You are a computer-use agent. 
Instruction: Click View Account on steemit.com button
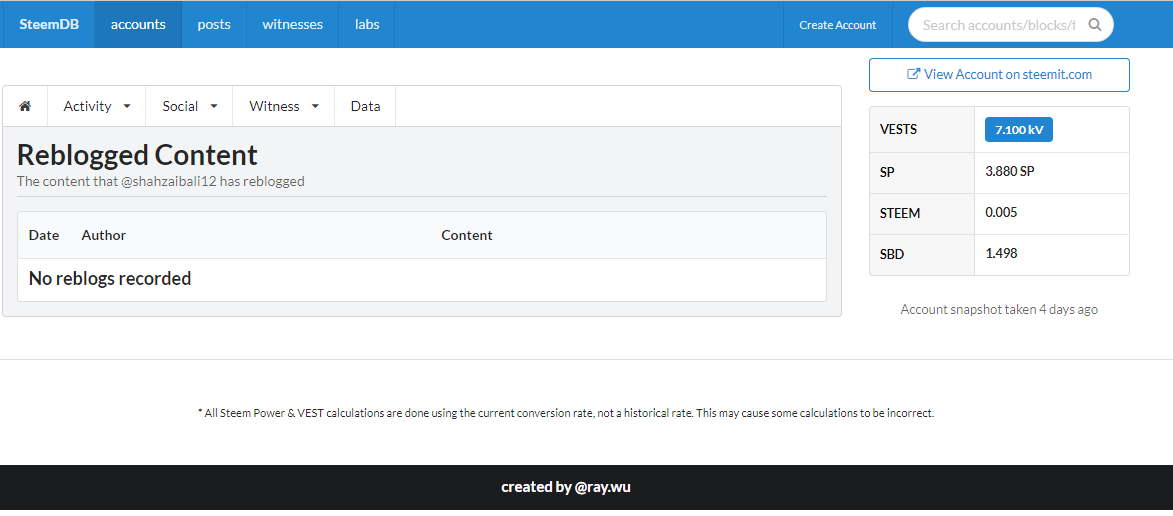pos(999,75)
